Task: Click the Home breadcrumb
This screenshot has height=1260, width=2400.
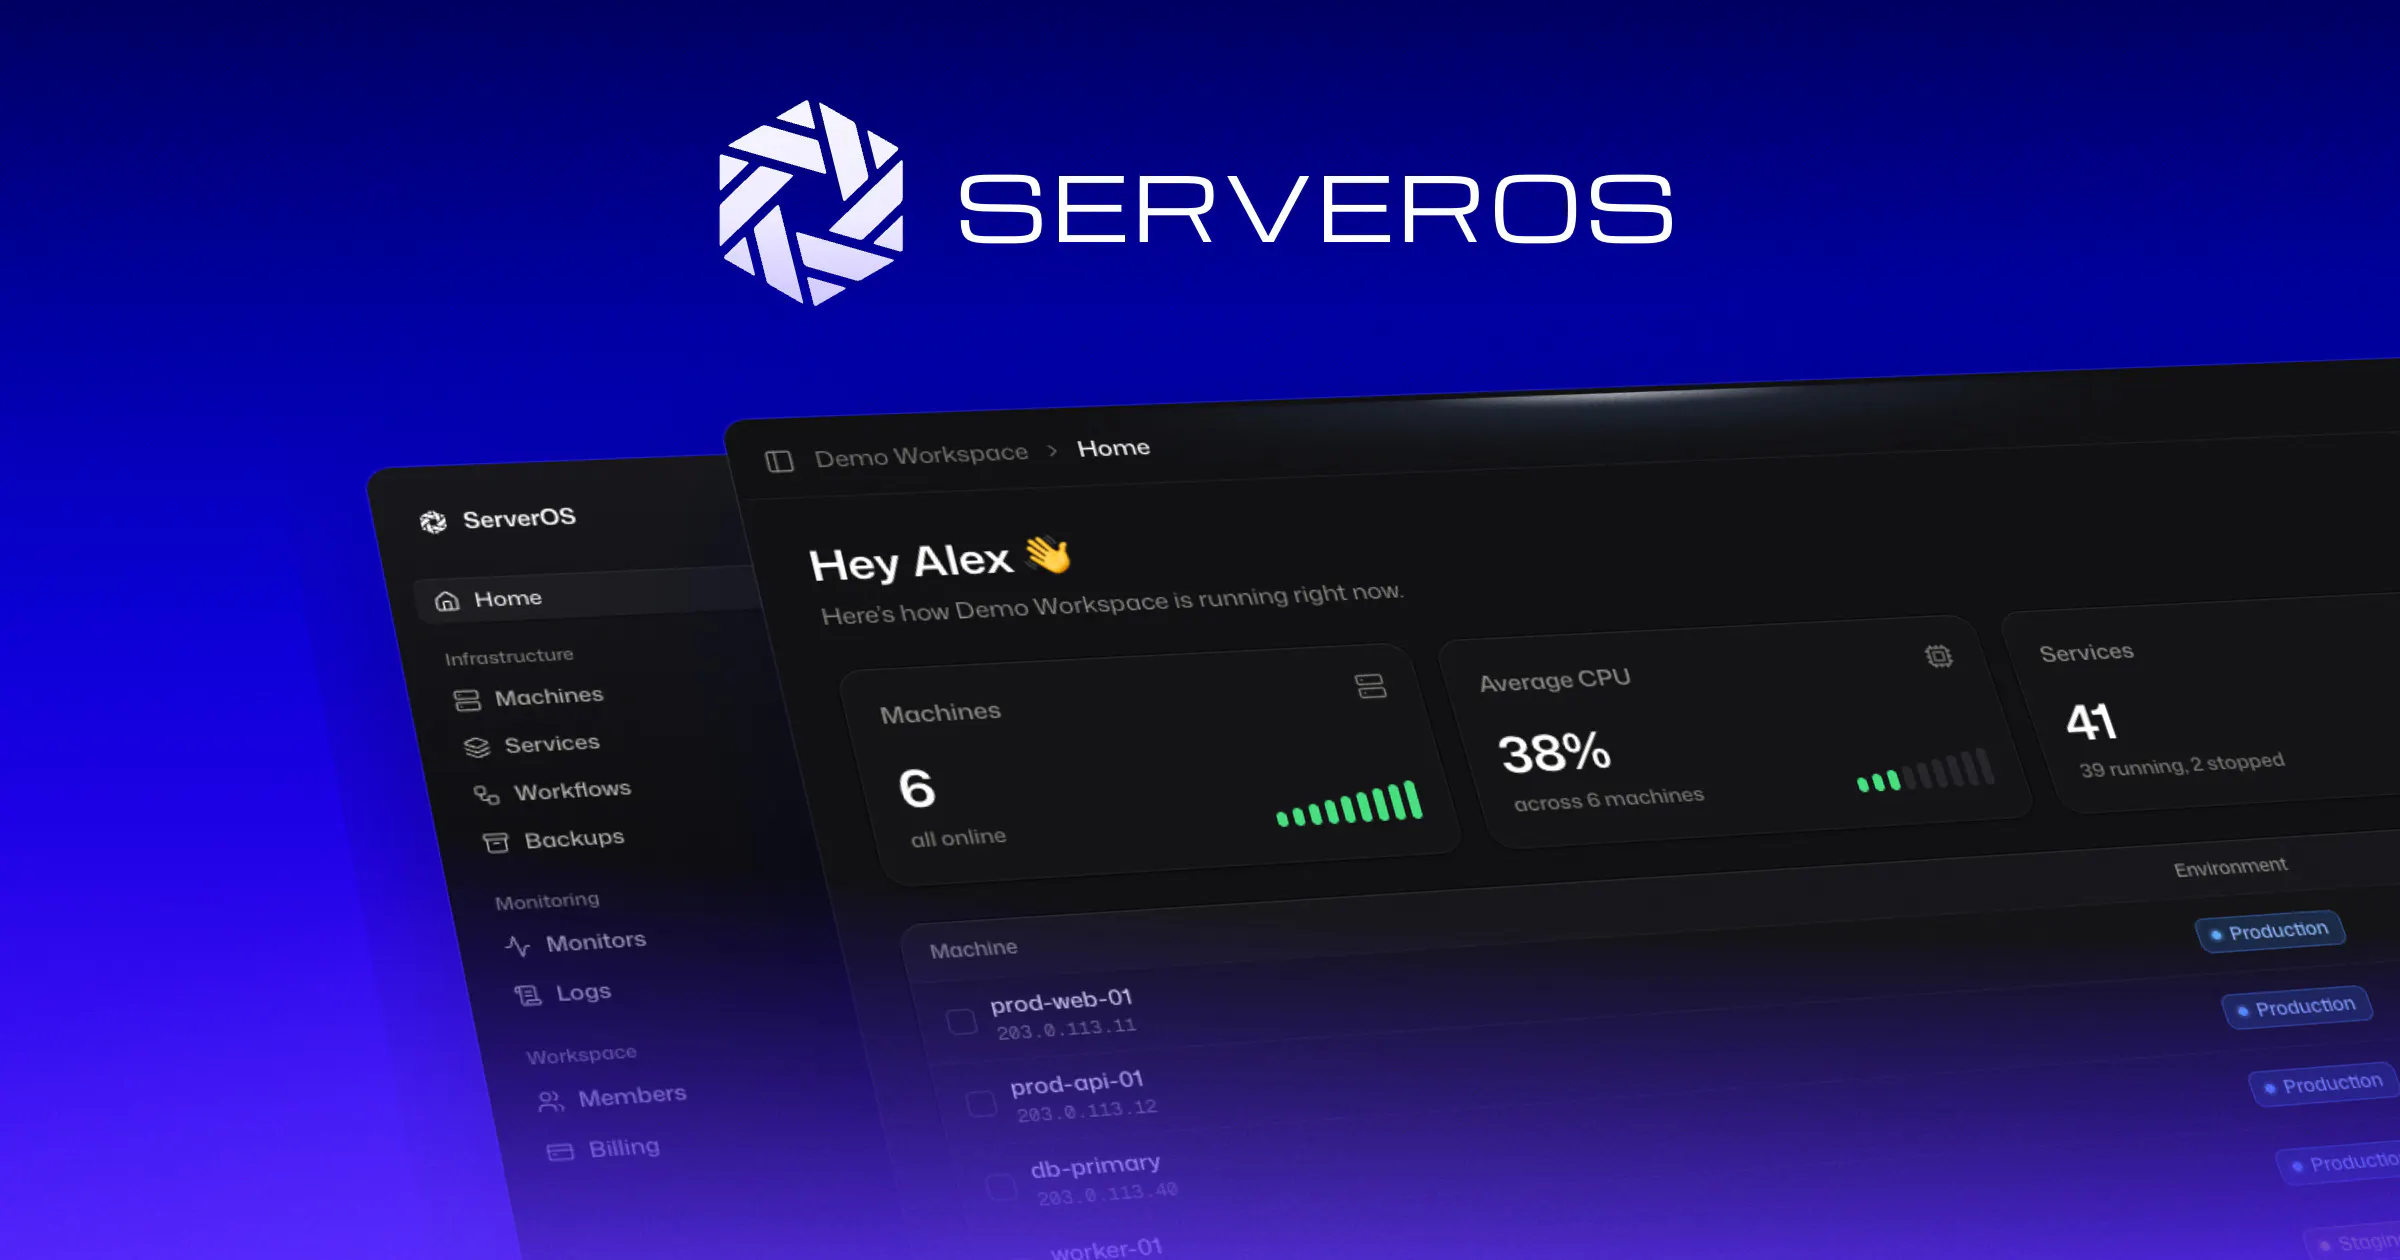Action: click(1113, 448)
